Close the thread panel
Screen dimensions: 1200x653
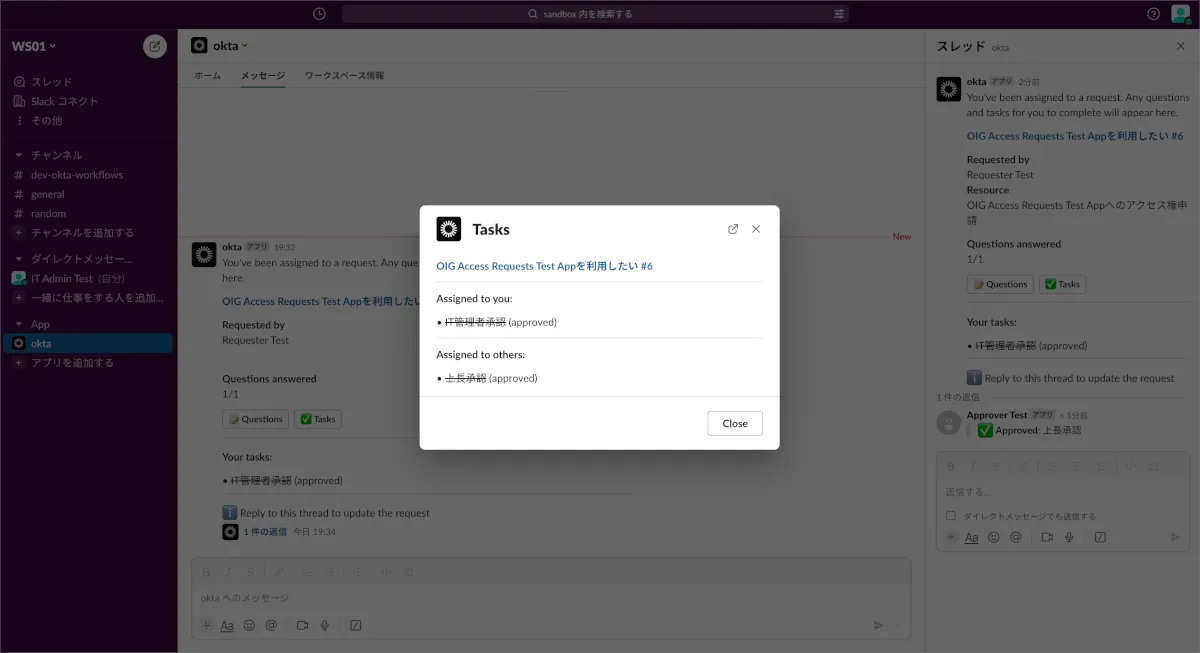[x=1180, y=46]
